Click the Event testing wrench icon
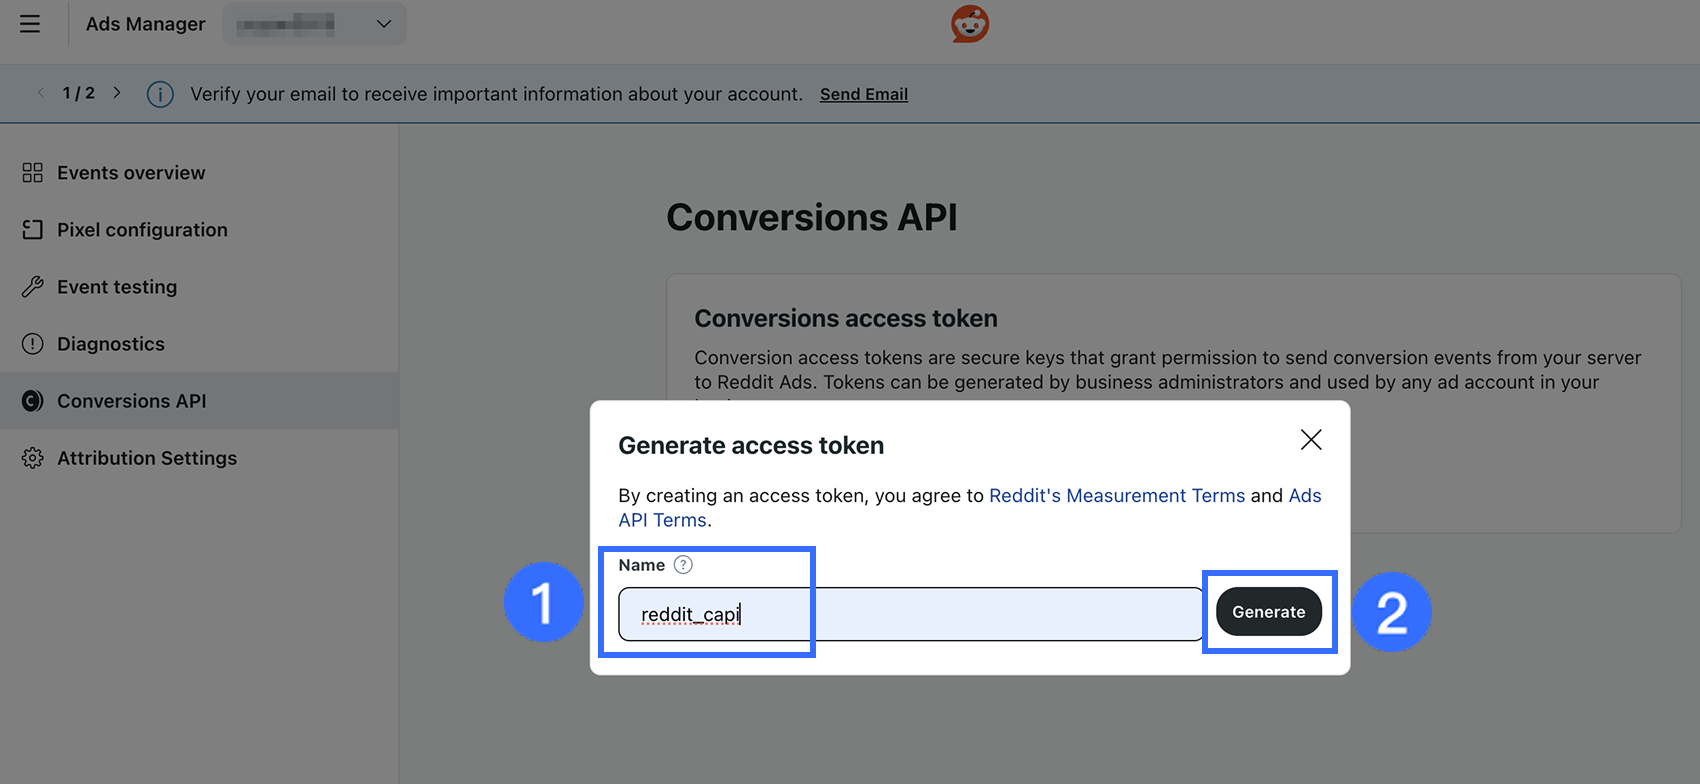 [33, 287]
